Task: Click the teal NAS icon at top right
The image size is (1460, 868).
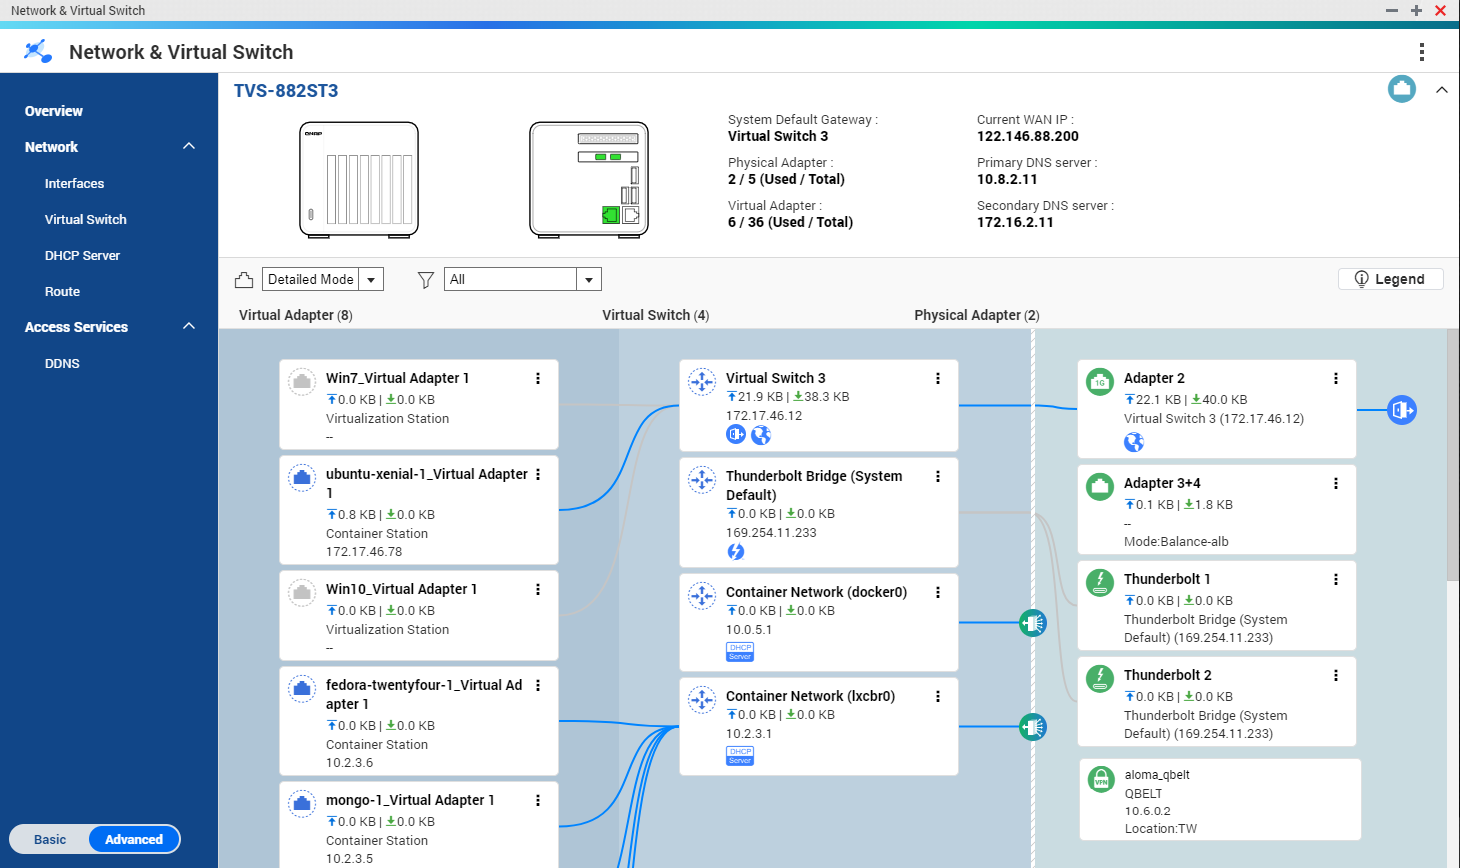Action: (1401, 89)
